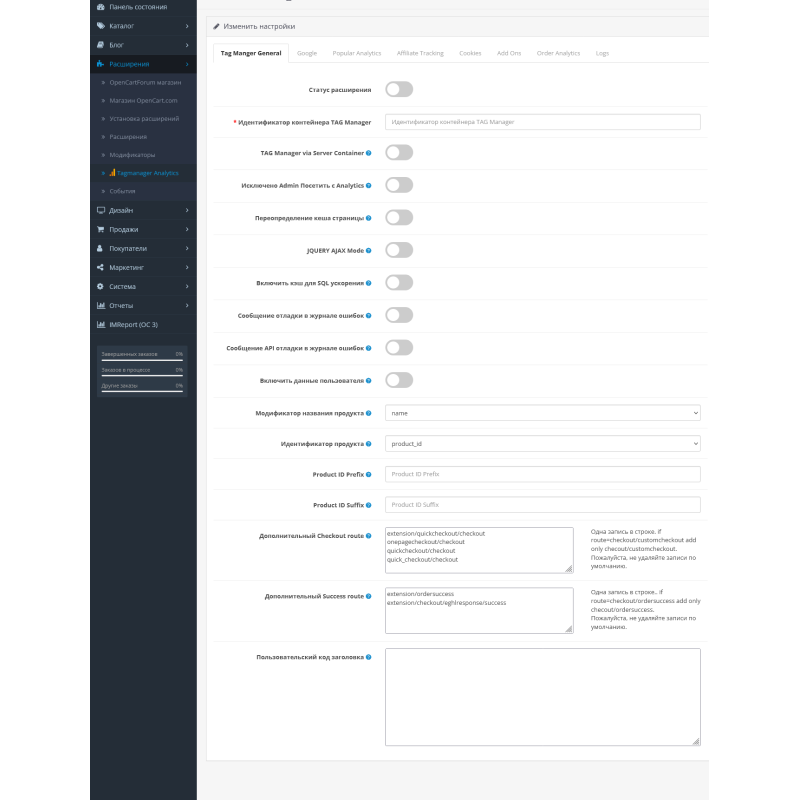800x800 pixels.
Task: Toggle JQUERY AJAX Mode on
Action: 399,250
